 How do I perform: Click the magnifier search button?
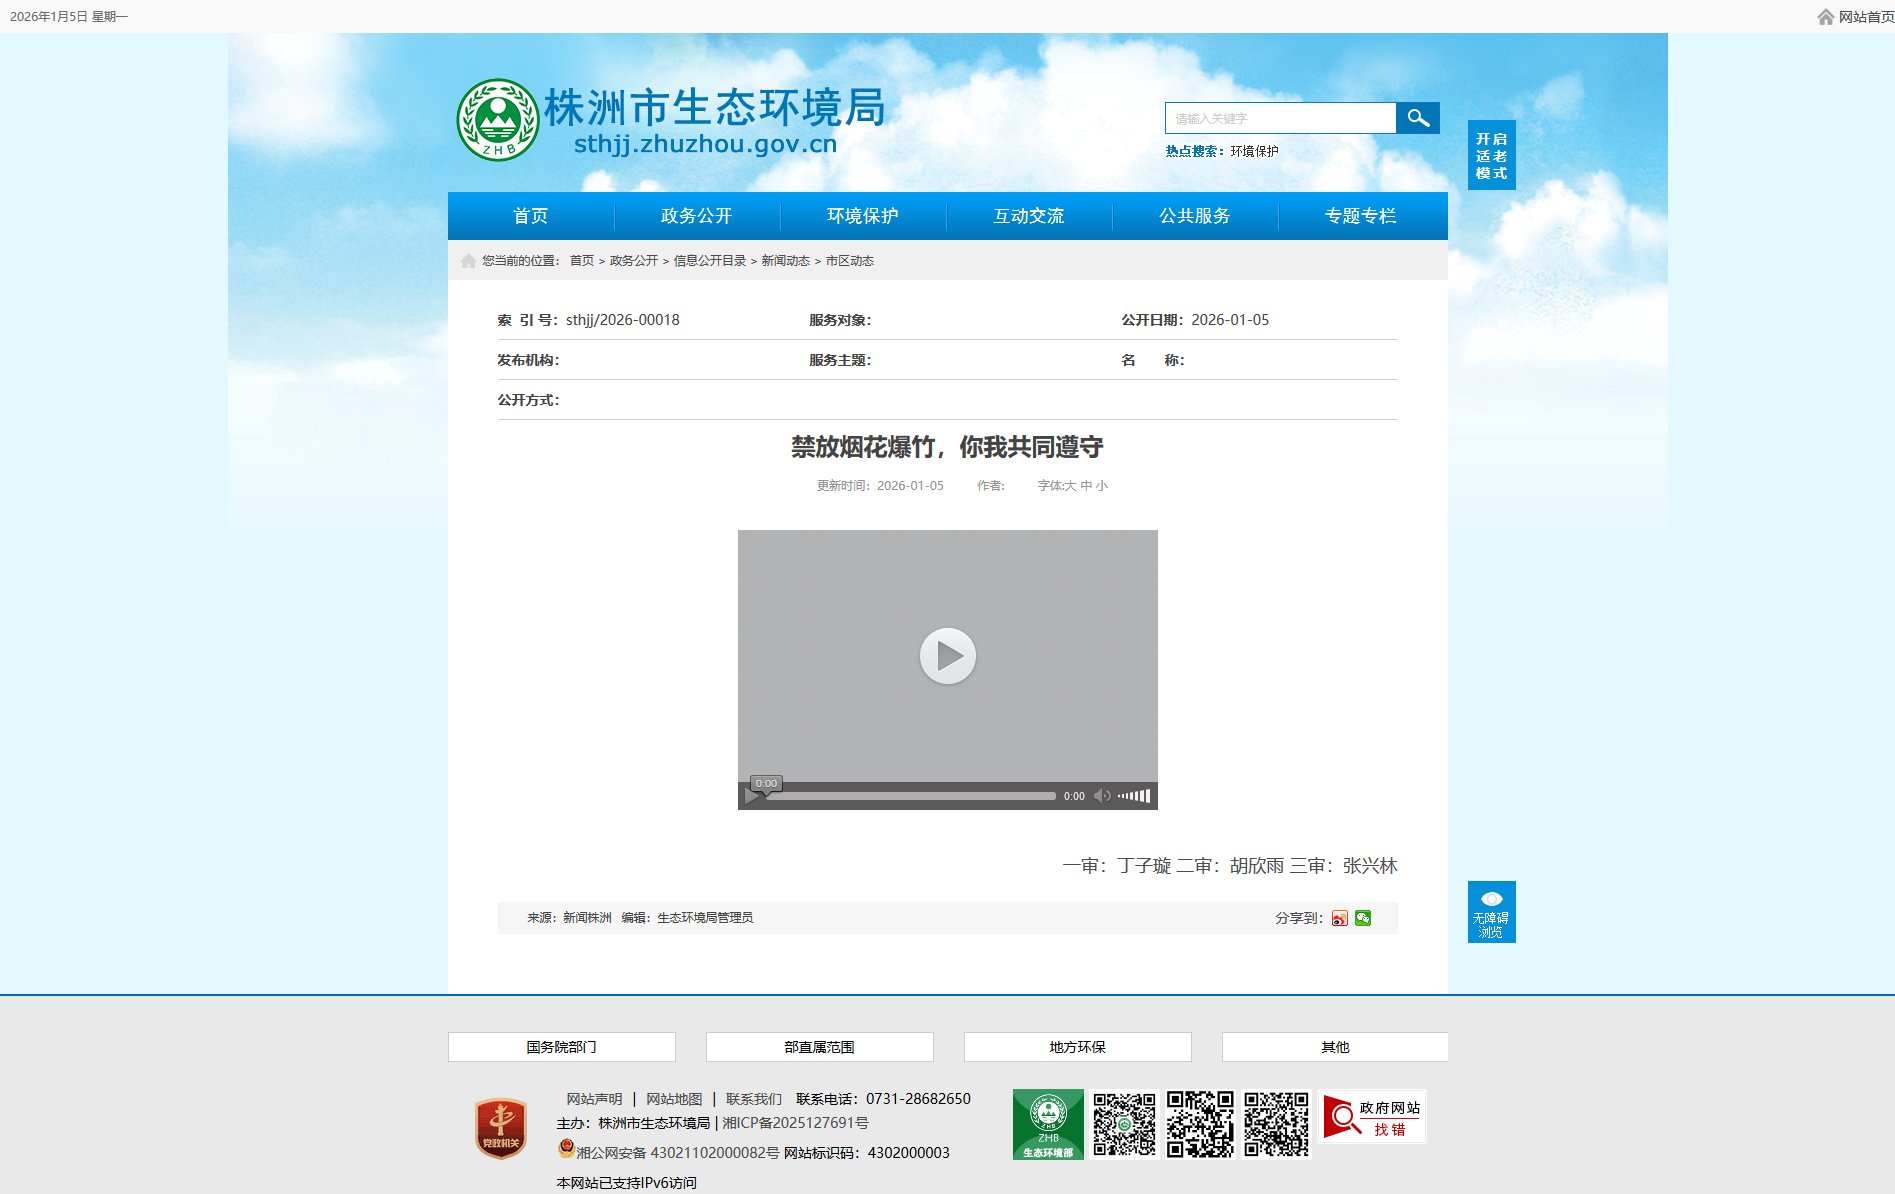(1417, 118)
